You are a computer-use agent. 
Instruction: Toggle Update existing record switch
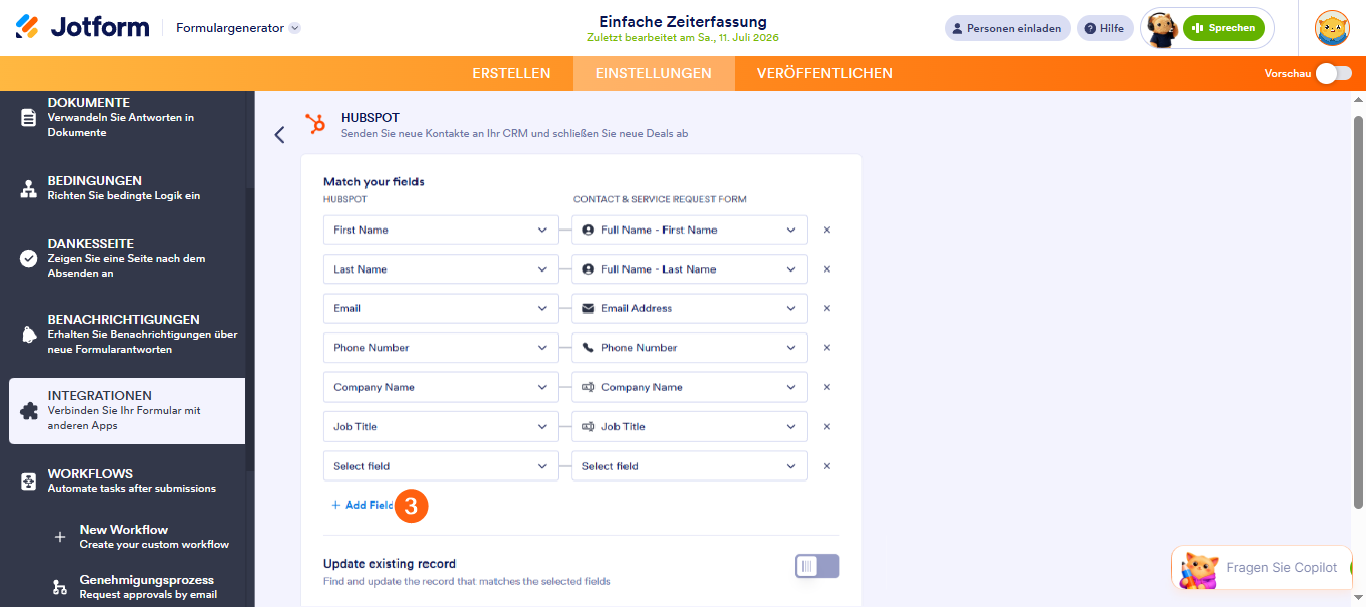coord(817,567)
